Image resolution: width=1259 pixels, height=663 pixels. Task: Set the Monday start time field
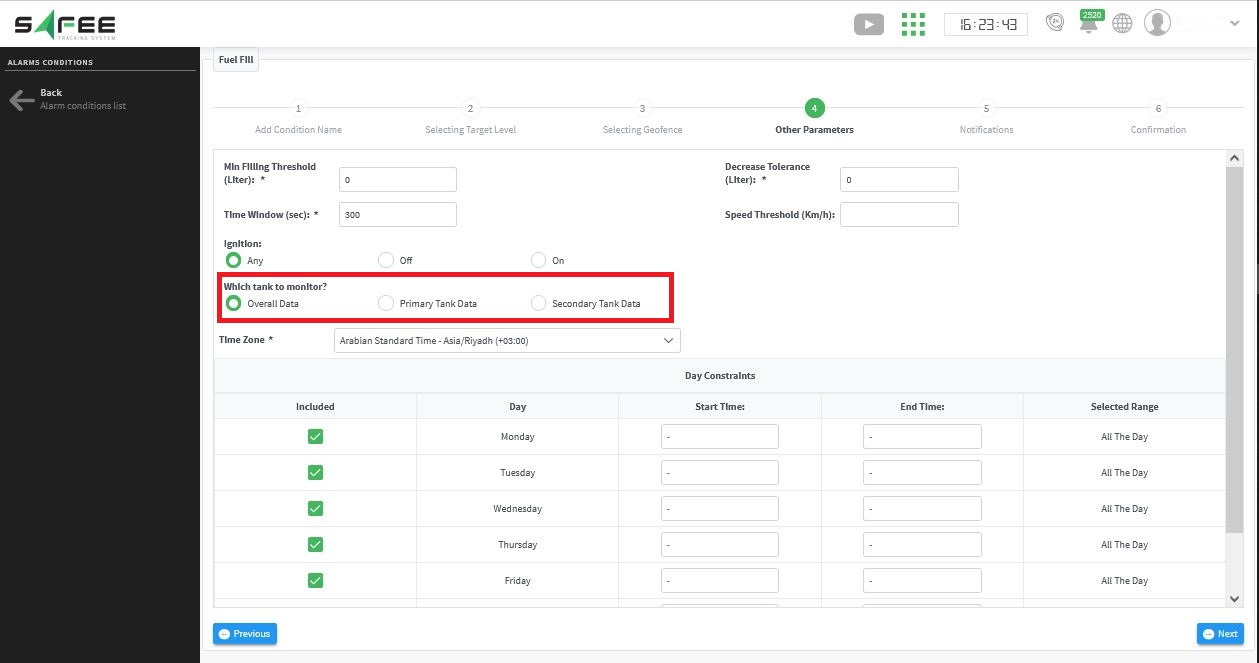(x=720, y=437)
